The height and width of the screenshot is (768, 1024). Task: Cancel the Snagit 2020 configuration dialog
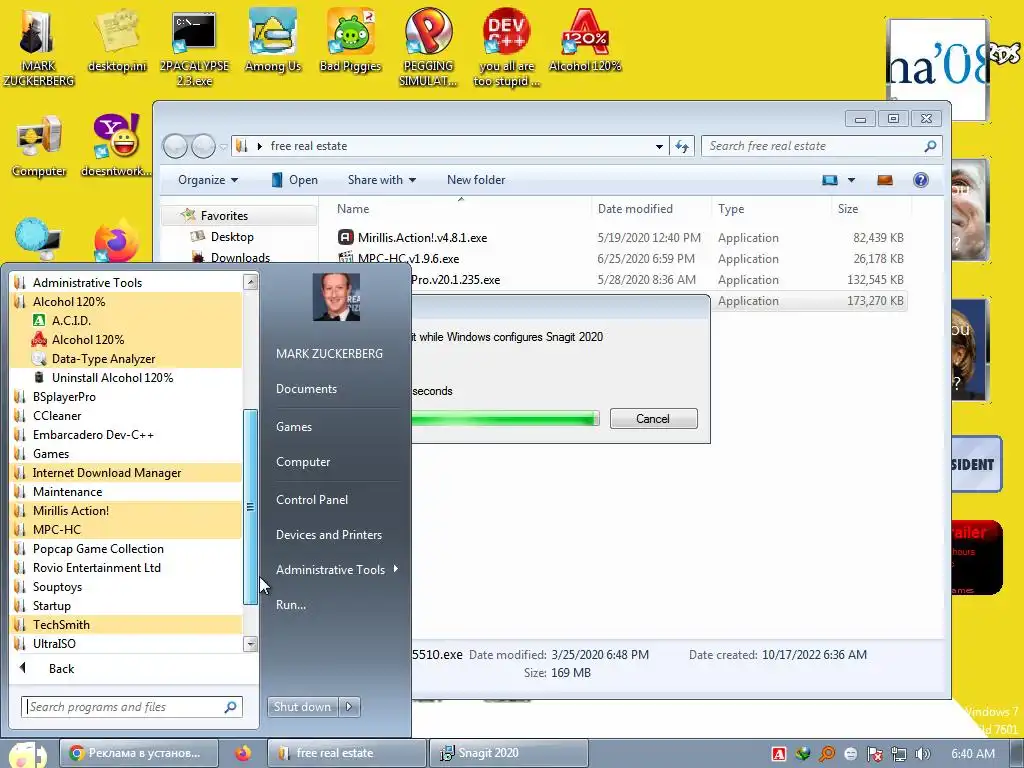tap(654, 419)
